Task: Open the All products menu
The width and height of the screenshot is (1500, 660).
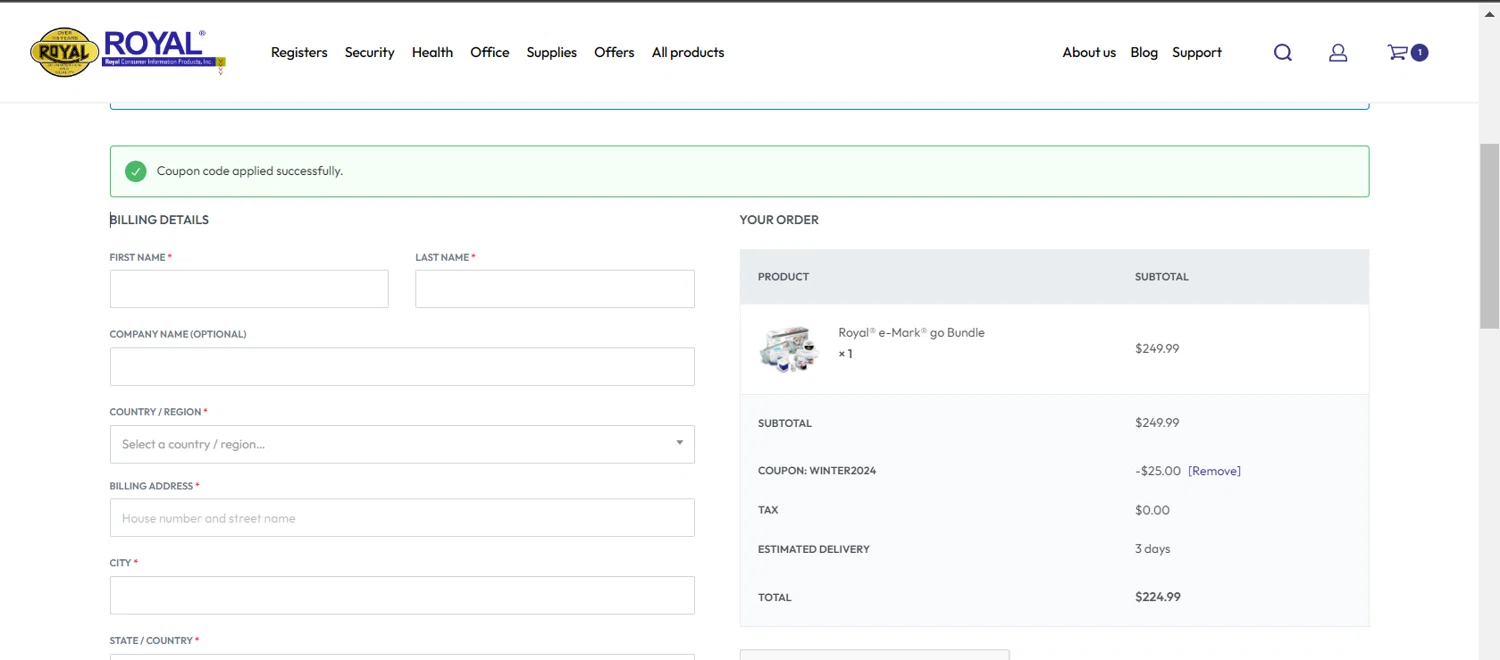Action: (688, 52)
